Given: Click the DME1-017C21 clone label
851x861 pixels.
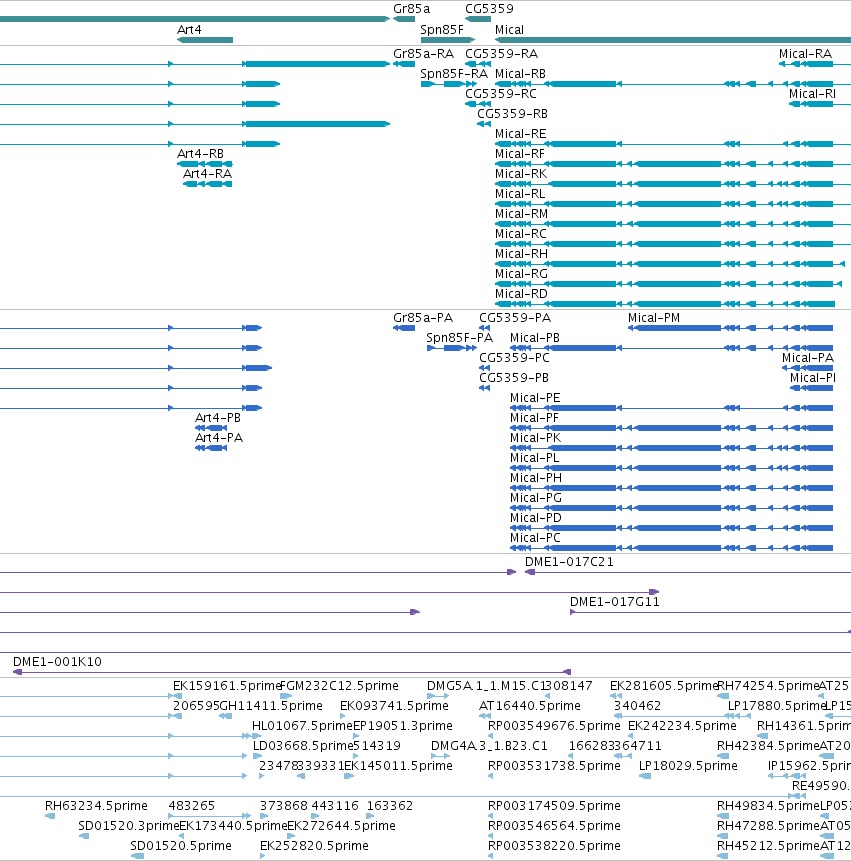Looking at the screenshot, I should pyautogui.click(x=569, y=562).
